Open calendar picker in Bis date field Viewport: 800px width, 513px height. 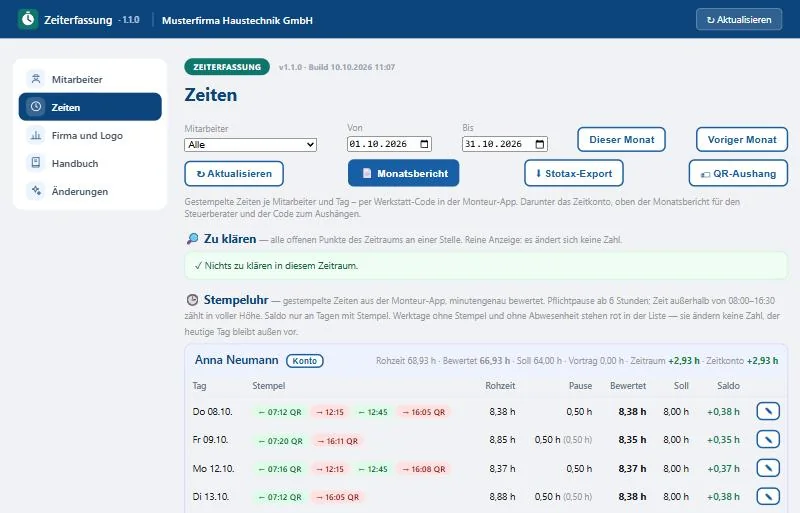(540, 144)
